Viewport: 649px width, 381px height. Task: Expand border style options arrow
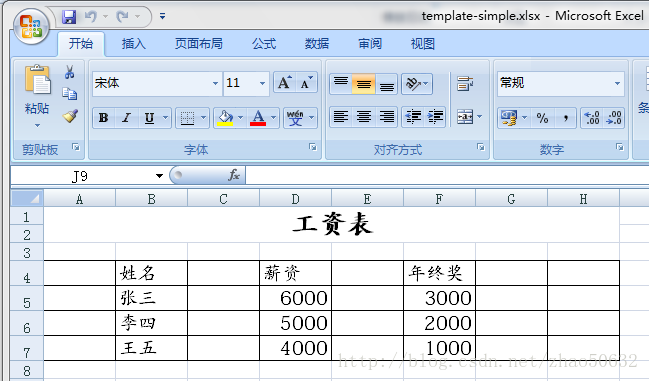pyautogui.click(x=203, y=118)
